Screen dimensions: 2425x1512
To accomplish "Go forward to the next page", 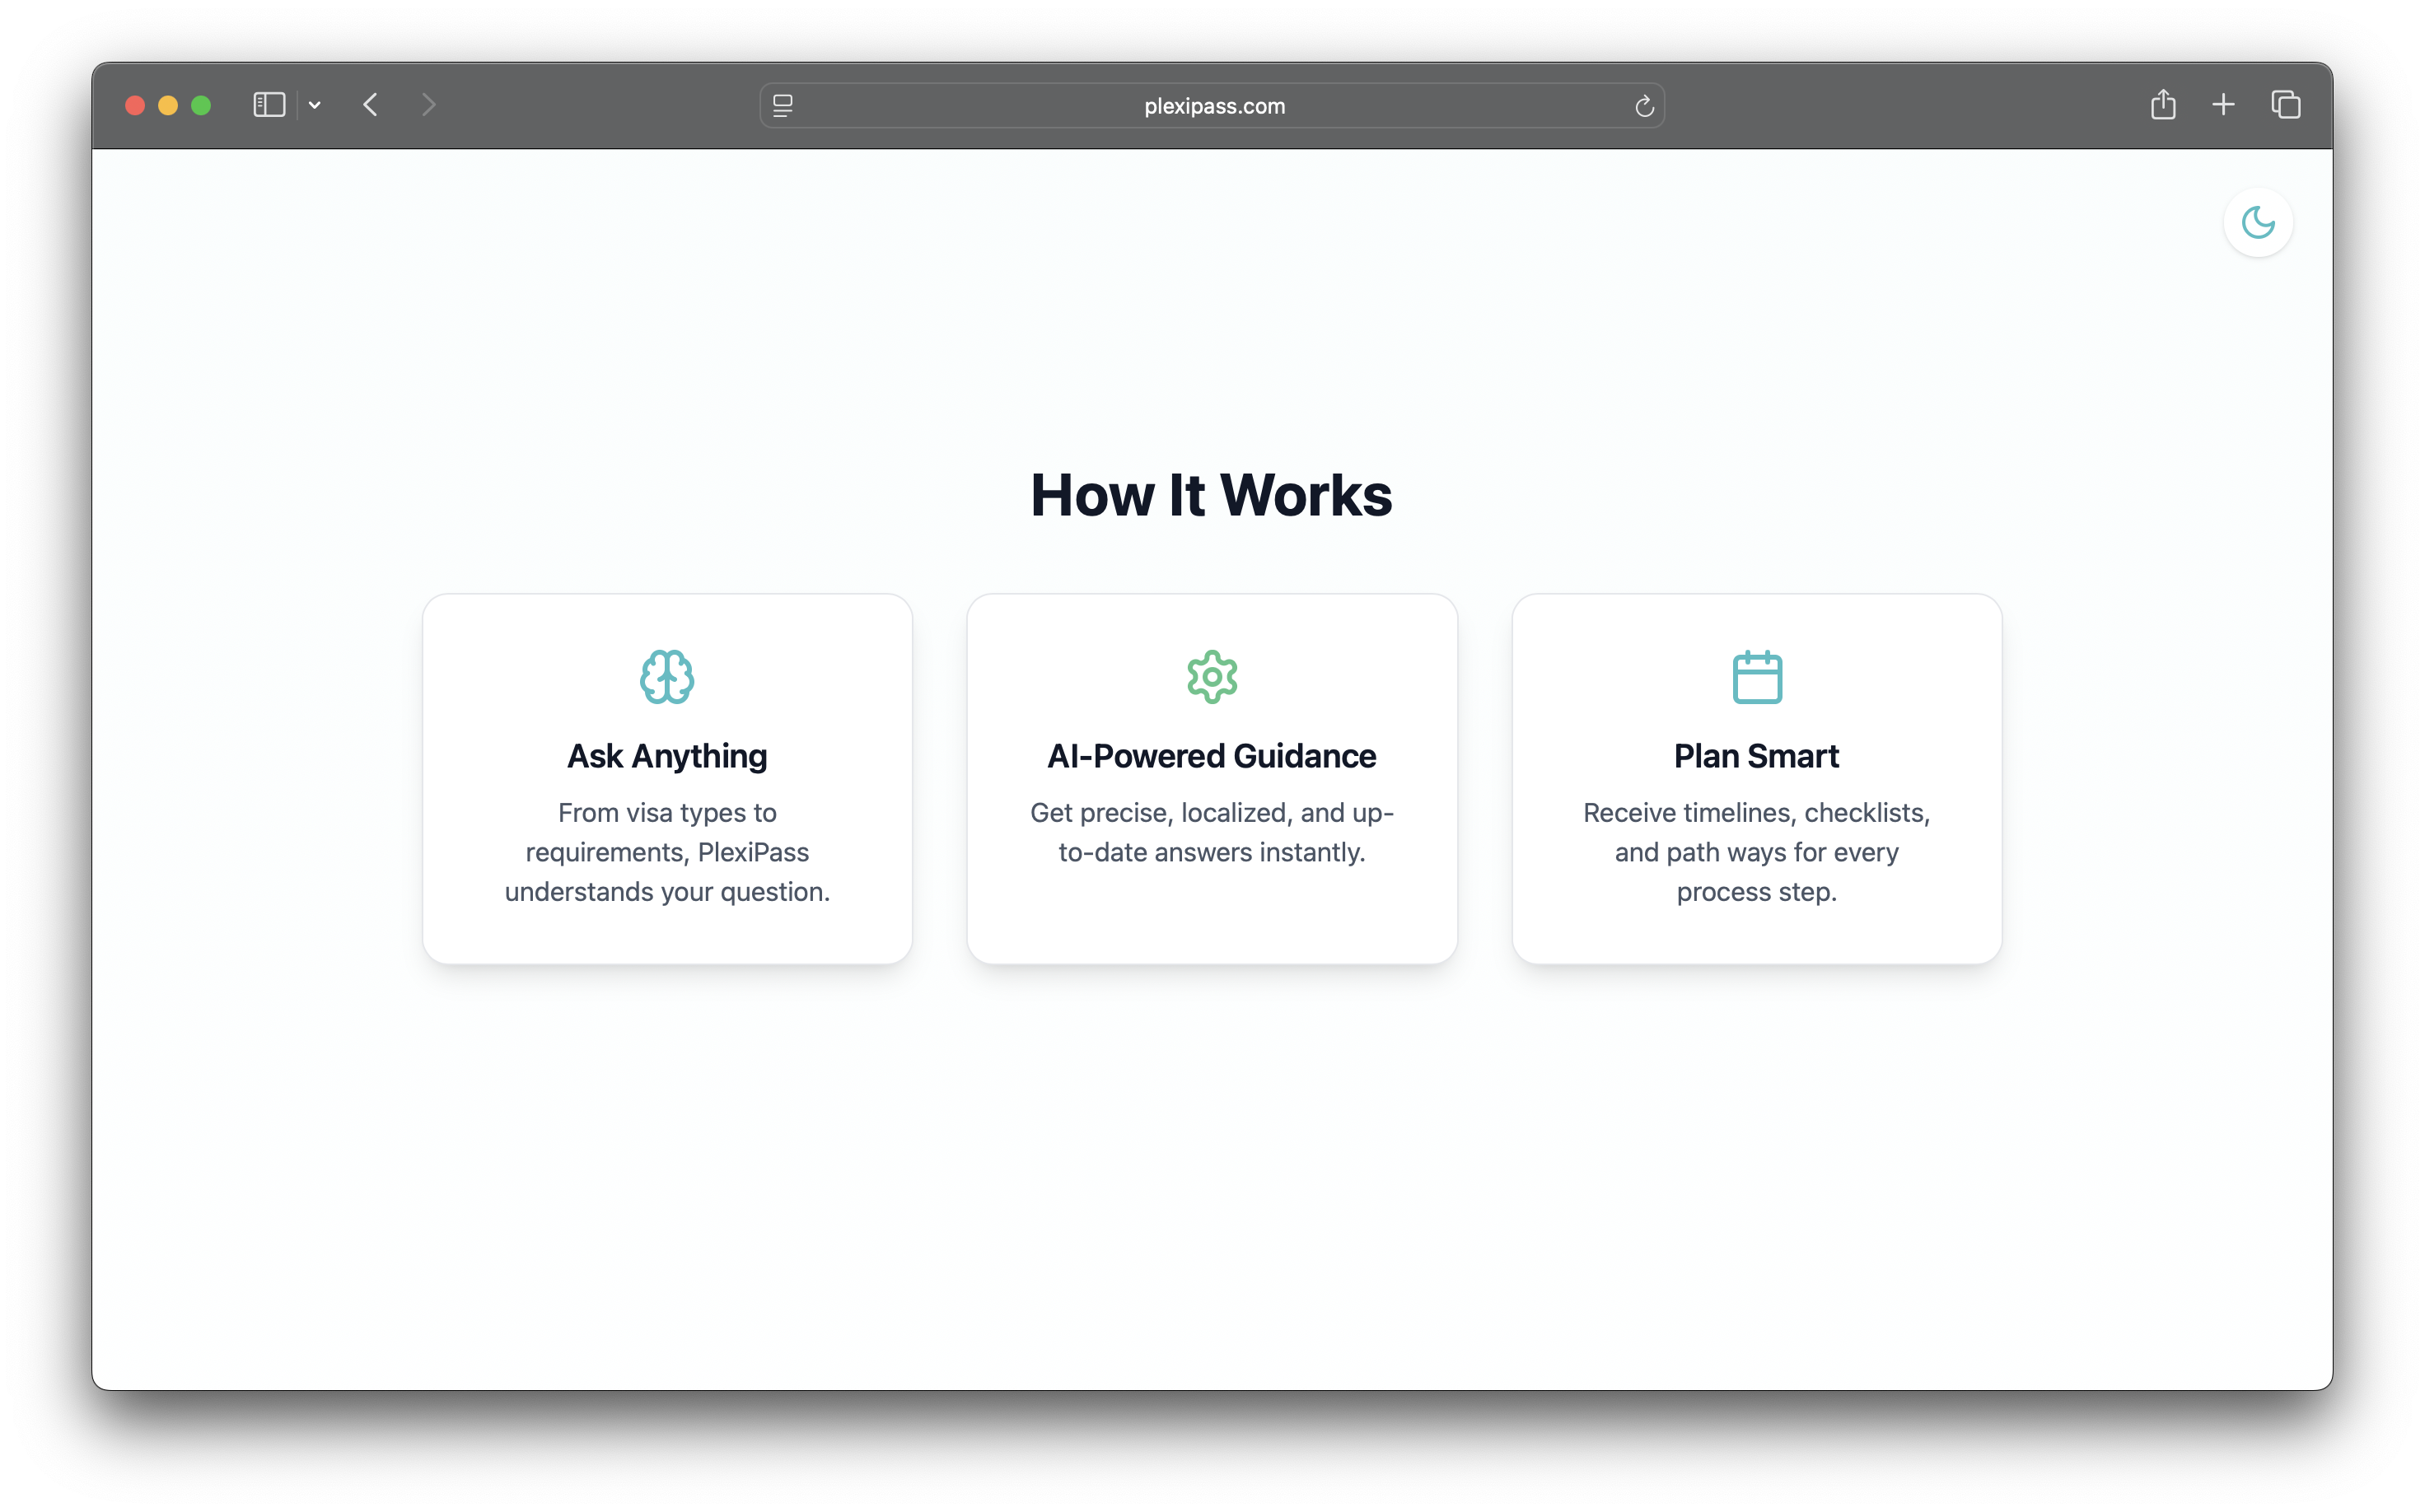I will point(429,105).
